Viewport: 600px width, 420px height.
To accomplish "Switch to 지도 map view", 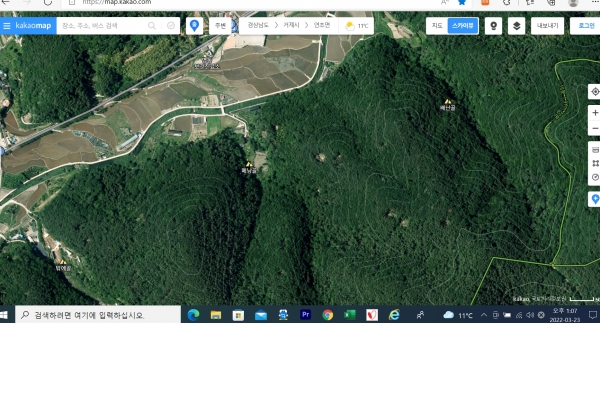I will click(x=437, y=26).
